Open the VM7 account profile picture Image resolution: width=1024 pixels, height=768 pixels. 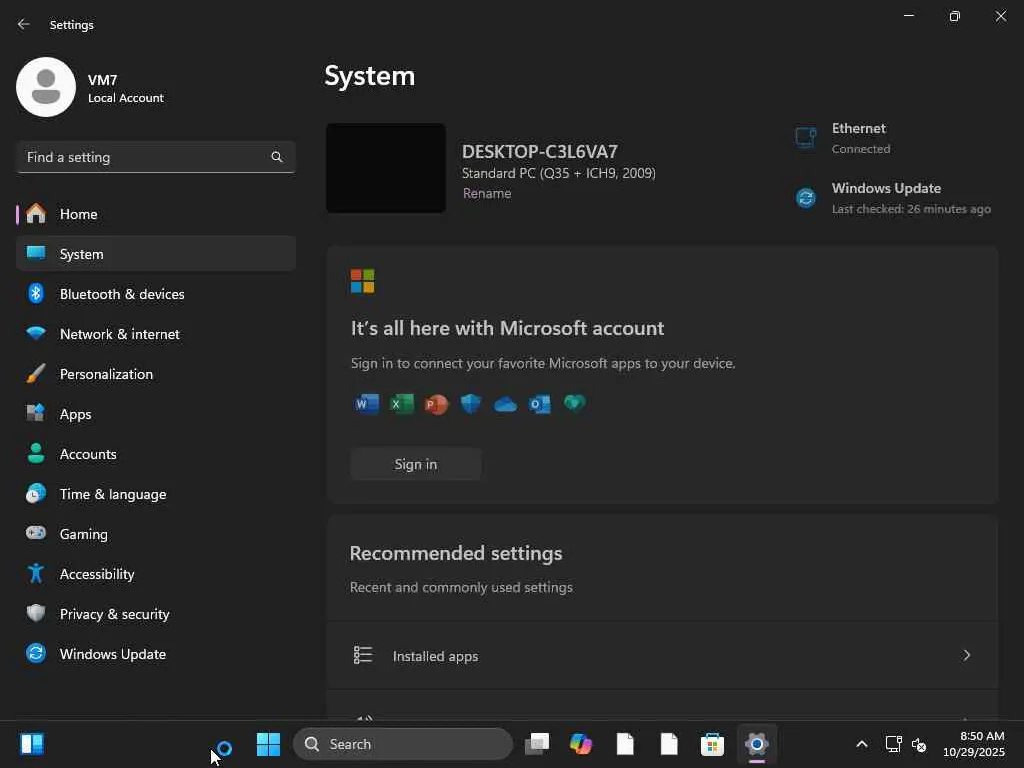pos(46,87)
